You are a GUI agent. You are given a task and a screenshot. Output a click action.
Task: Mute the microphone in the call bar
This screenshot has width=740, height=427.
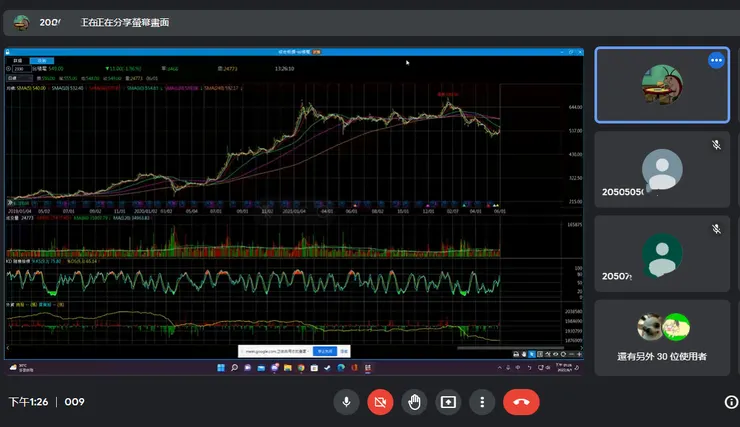pyautogui.click(x=346, y=402)
